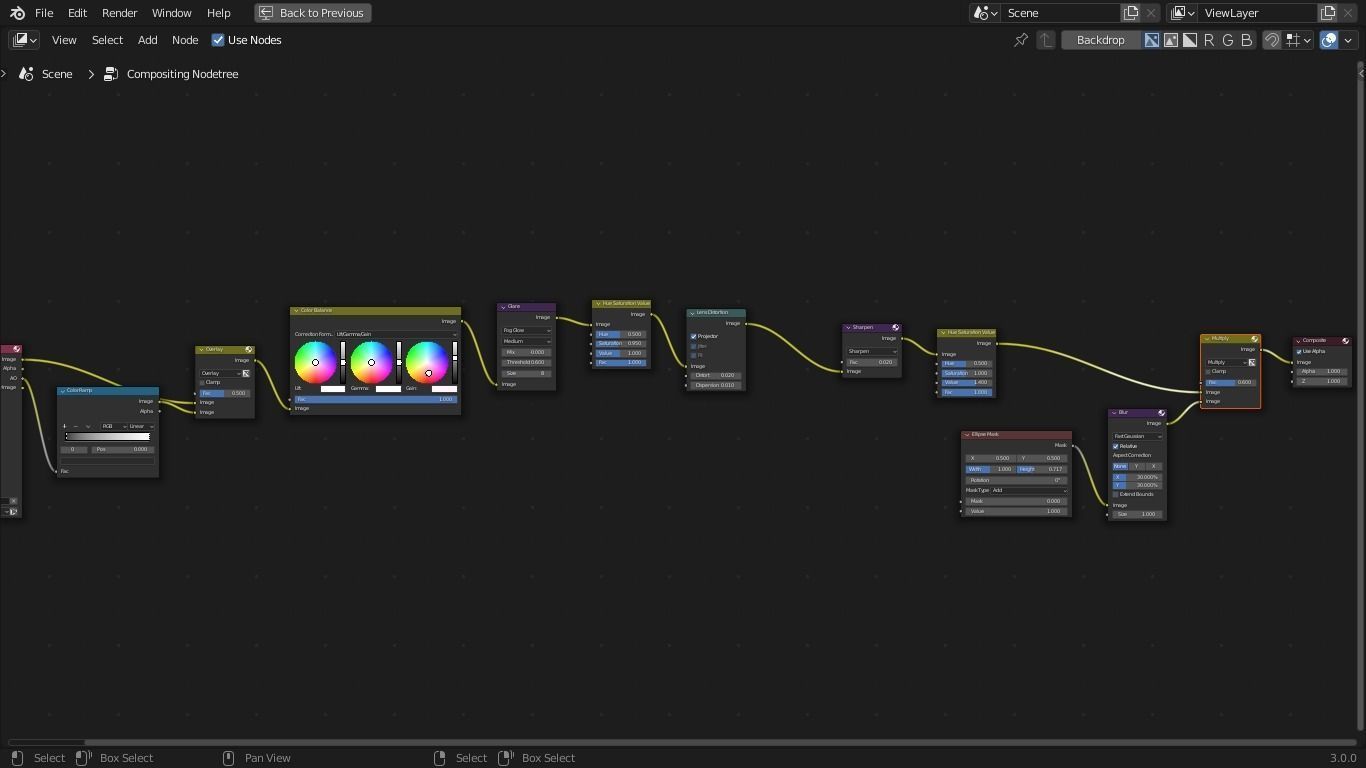Collapse the Color Balance node
The width and height of the screenshot is (1366, 768).
click(x=296, y=310)
